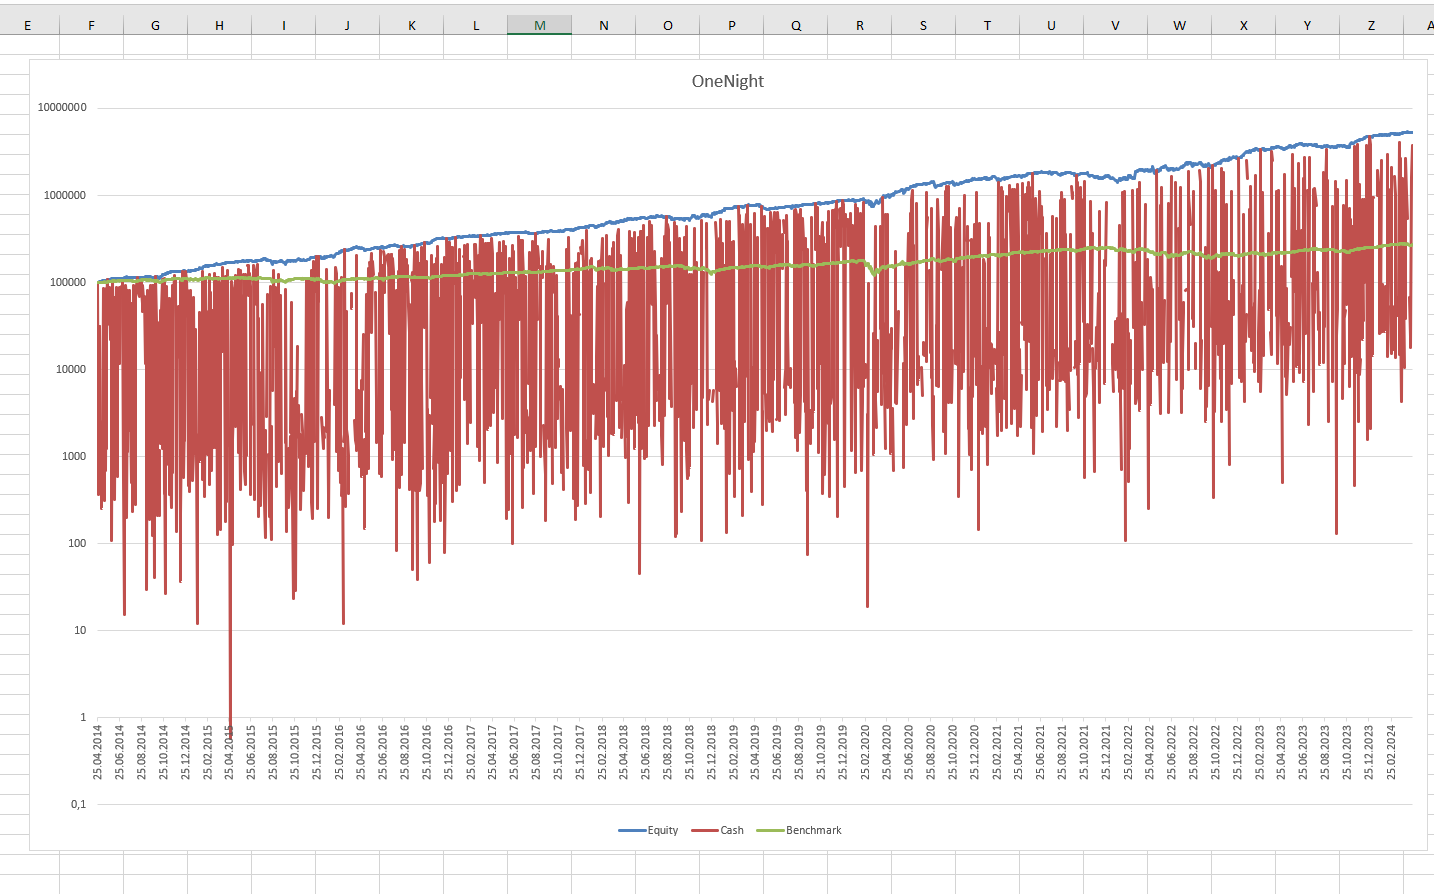This screenshot has height=894, width=1434.
Task: Select column W header
Action: tap(1179, 25)
